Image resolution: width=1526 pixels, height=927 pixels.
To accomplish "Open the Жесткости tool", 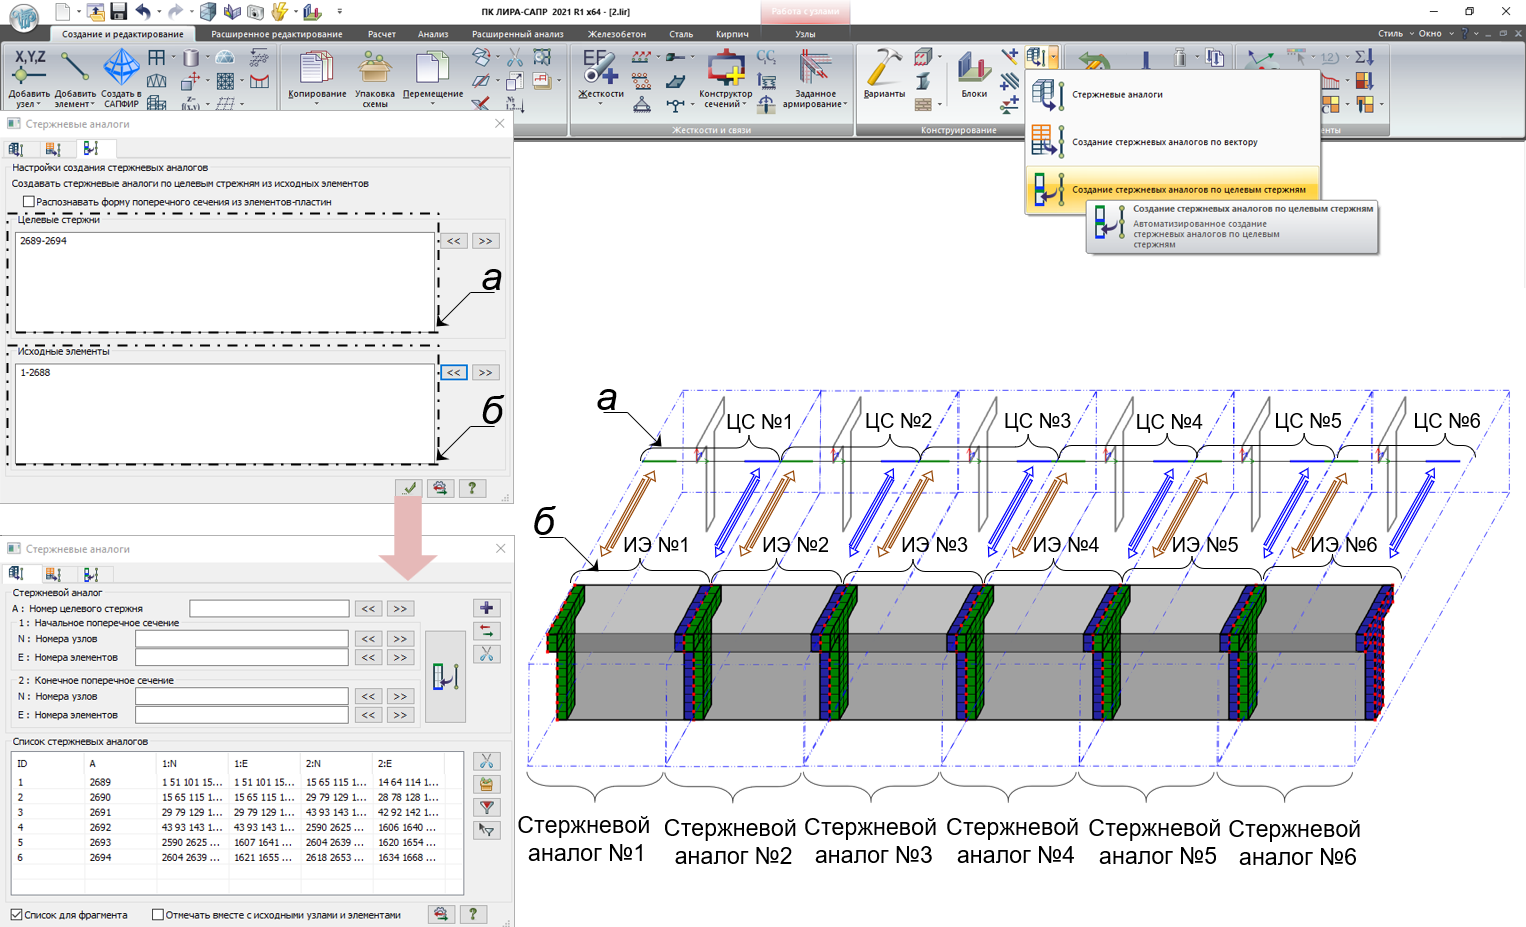I will [600, 70].
